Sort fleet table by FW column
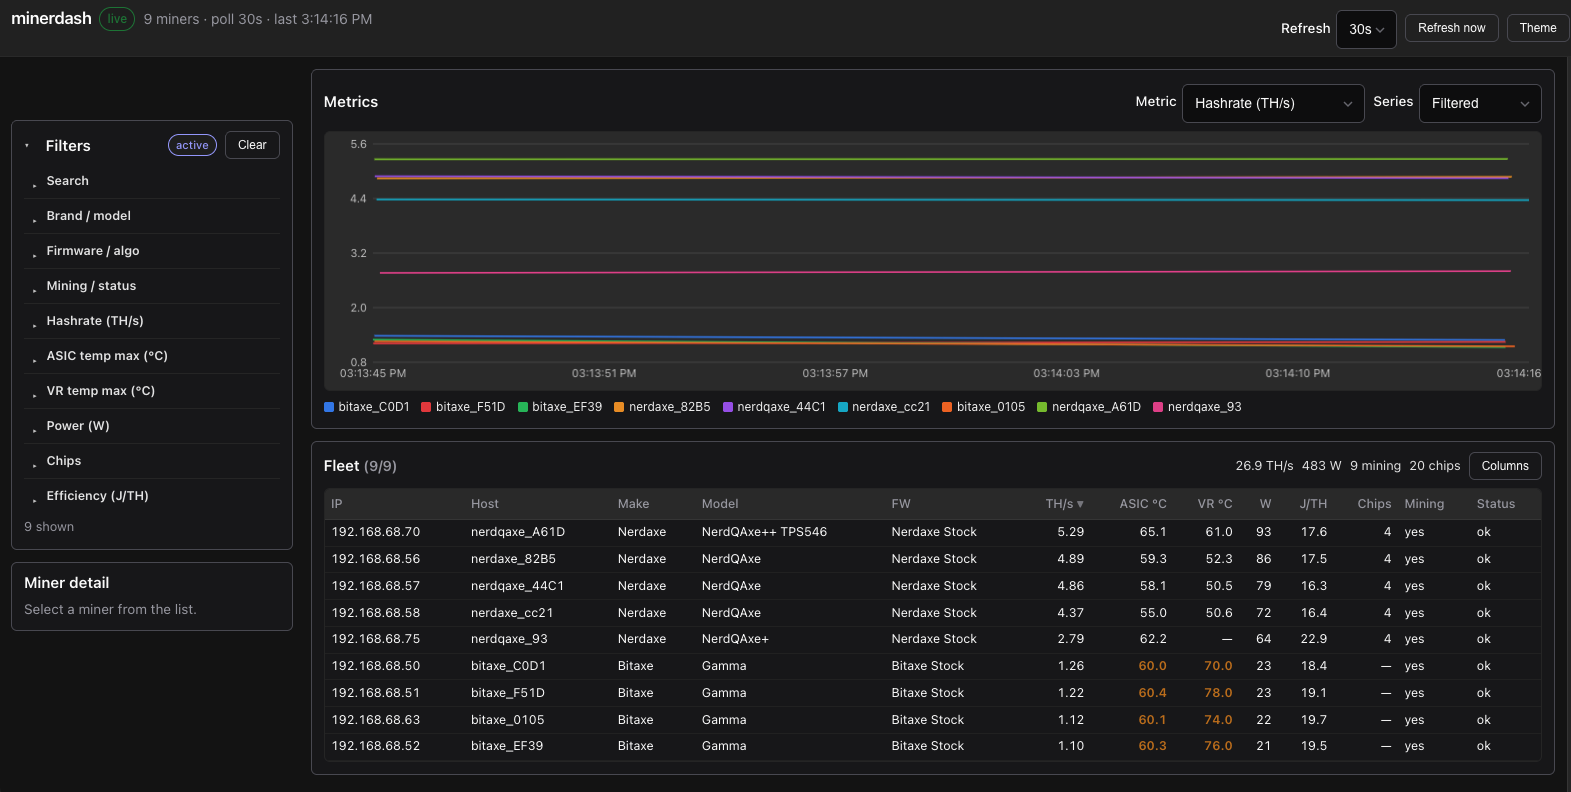 pyautogui.click(x=901, y=504)
